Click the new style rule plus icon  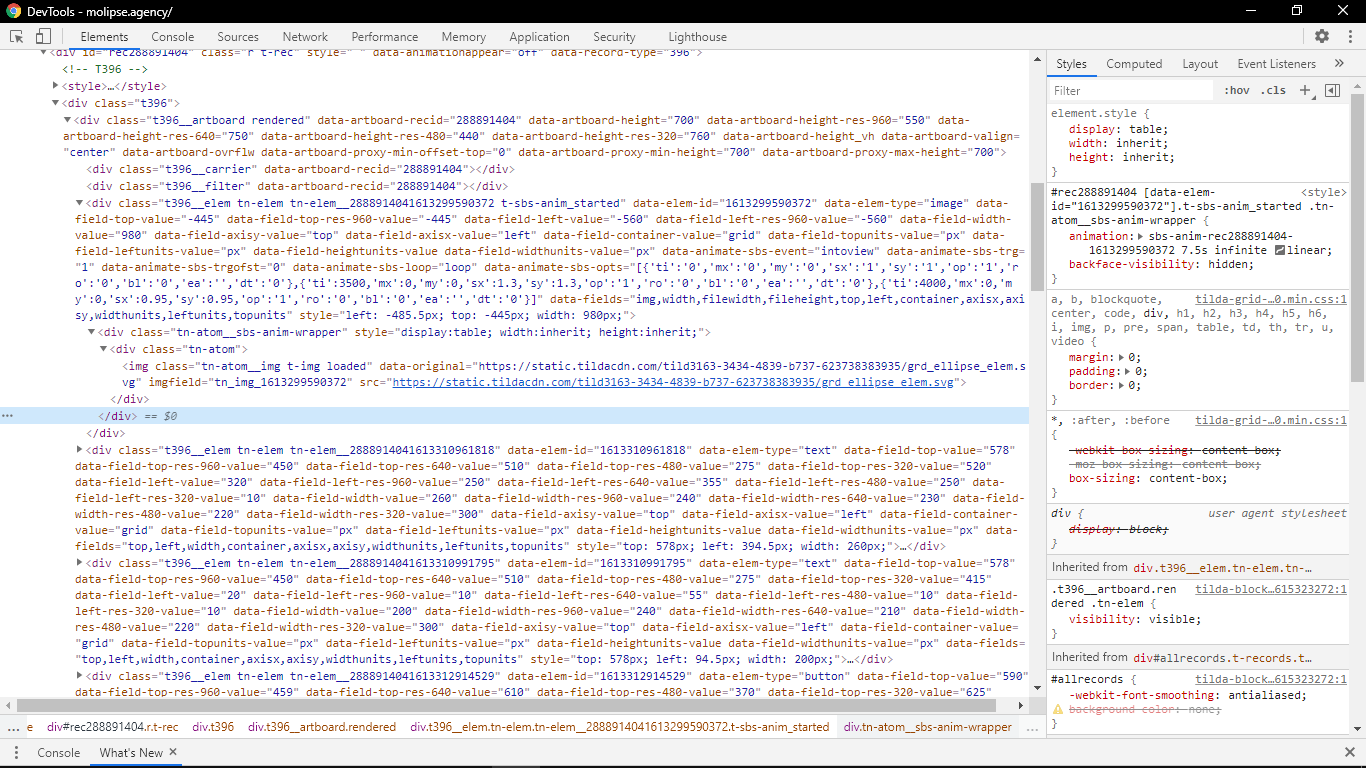tap(1304, 90)
